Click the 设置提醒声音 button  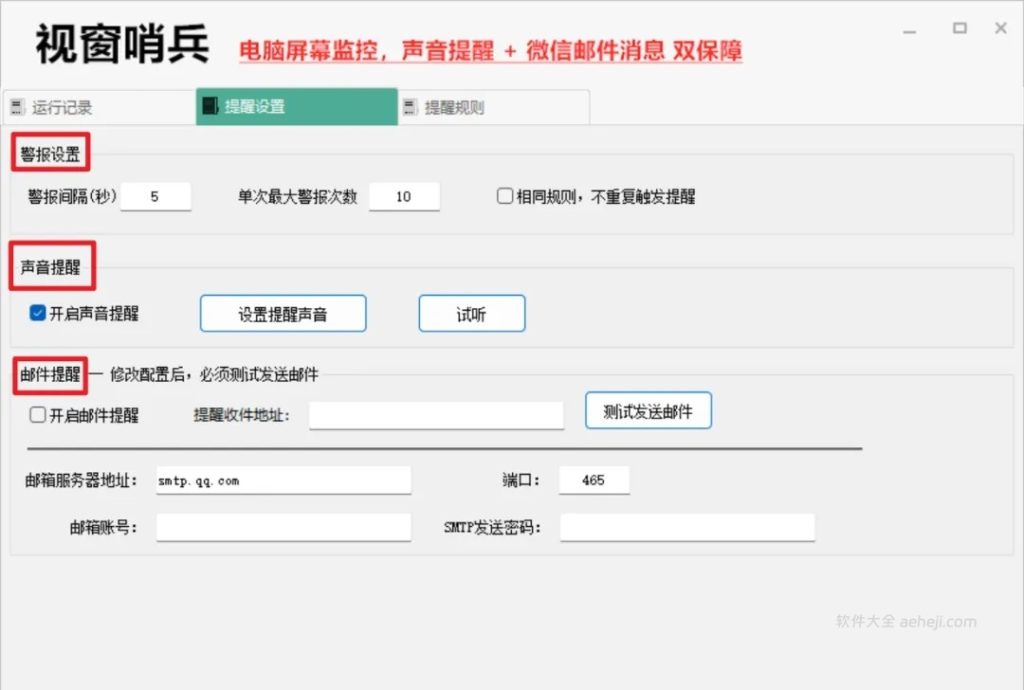283,313
